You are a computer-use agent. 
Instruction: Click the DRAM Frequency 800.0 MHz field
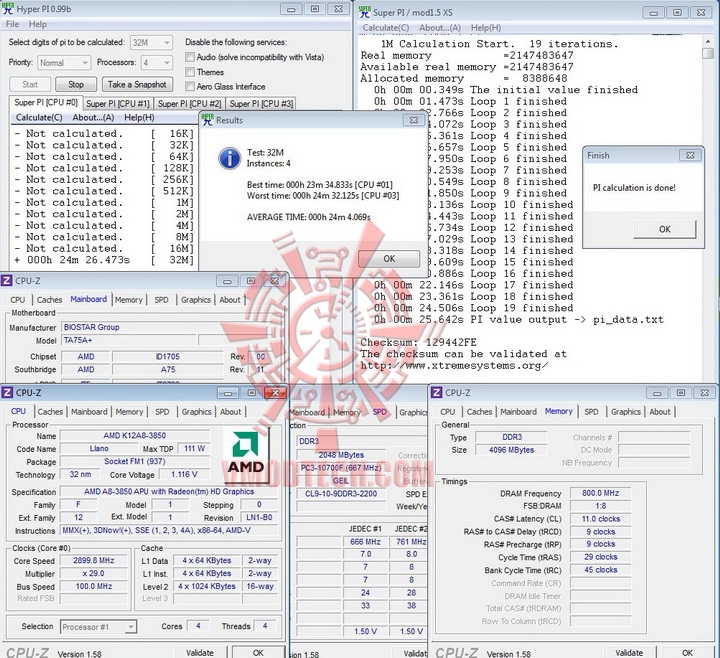(601, 493)
